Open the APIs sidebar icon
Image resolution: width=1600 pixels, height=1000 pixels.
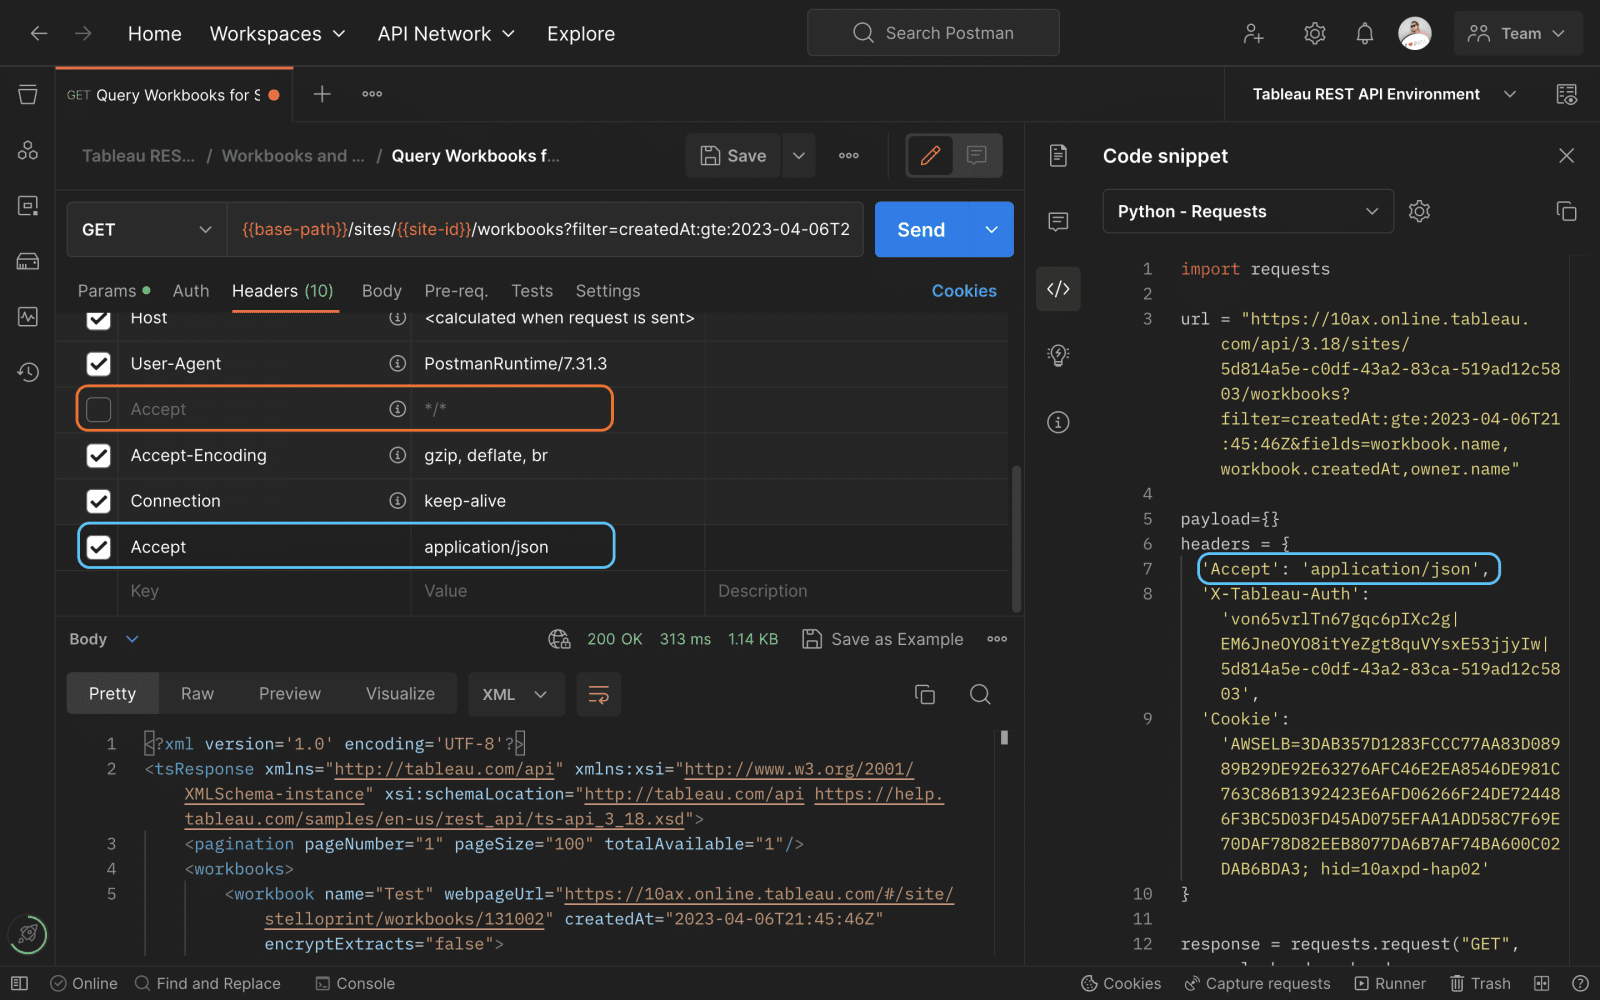point(28,150)
